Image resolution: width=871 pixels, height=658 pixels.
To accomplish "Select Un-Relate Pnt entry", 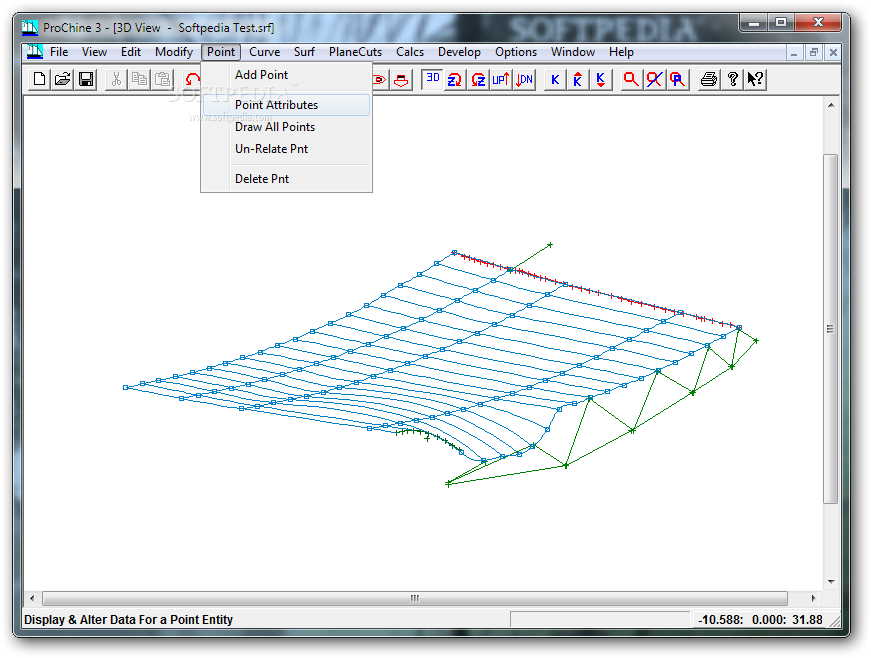I will click(x=286, y=149).
